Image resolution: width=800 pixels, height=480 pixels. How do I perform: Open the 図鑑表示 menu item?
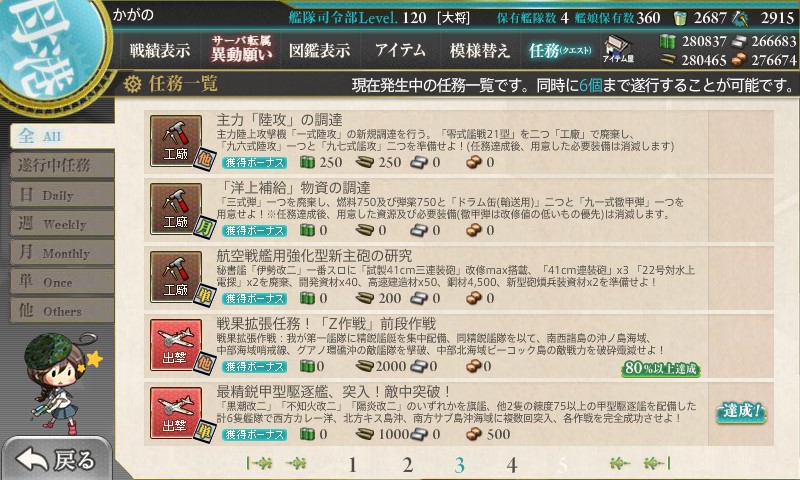coord(319,50)
